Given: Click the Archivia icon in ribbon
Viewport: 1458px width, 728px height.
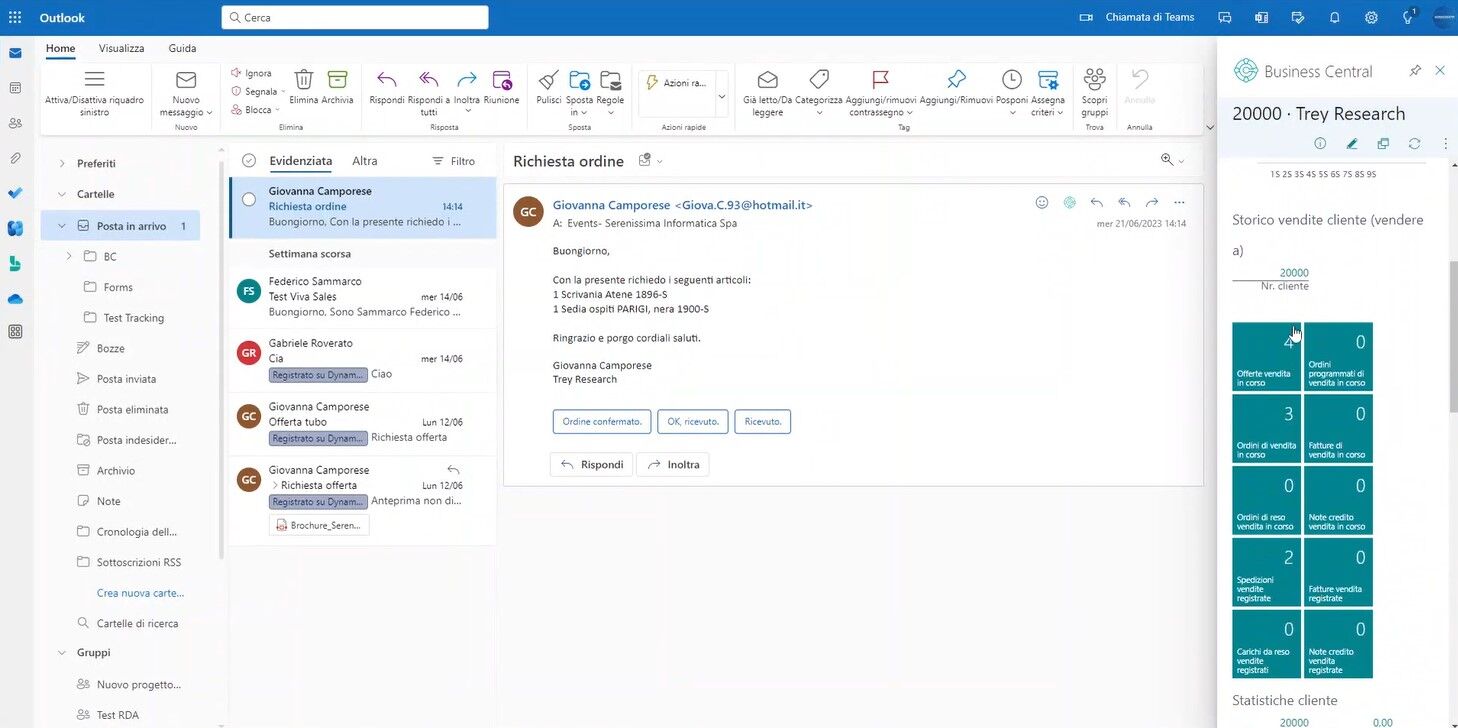Looking at the screenshot, I should pyautogui.click(x=338, y=79).
